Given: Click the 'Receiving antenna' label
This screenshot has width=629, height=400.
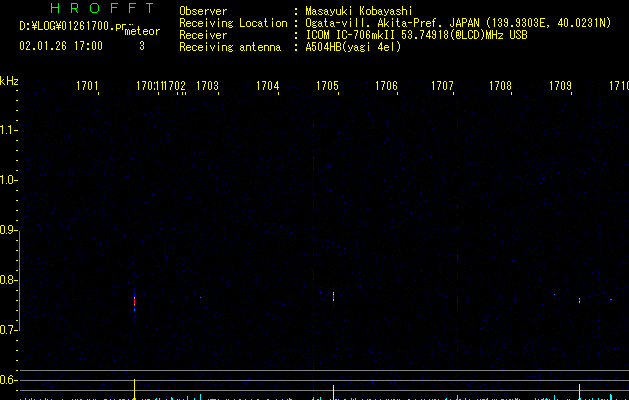Looking at the screenshot, I should (x=230, y=47).
